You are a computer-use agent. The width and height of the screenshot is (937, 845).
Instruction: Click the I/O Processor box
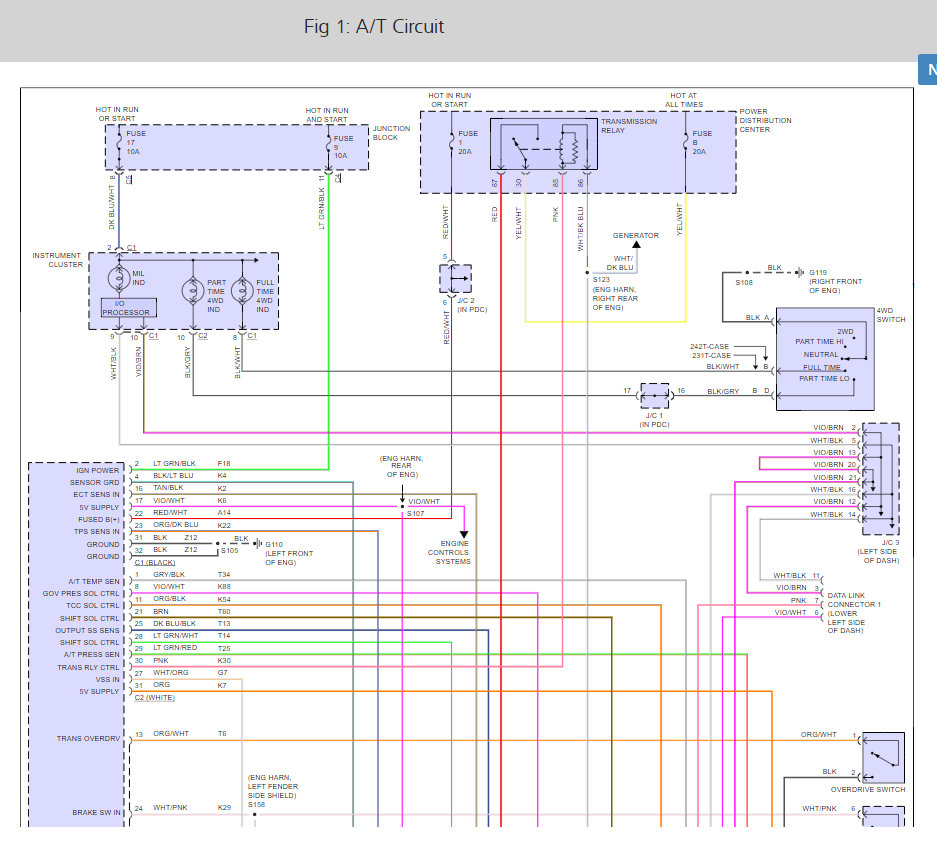click(x=127, y=308)
